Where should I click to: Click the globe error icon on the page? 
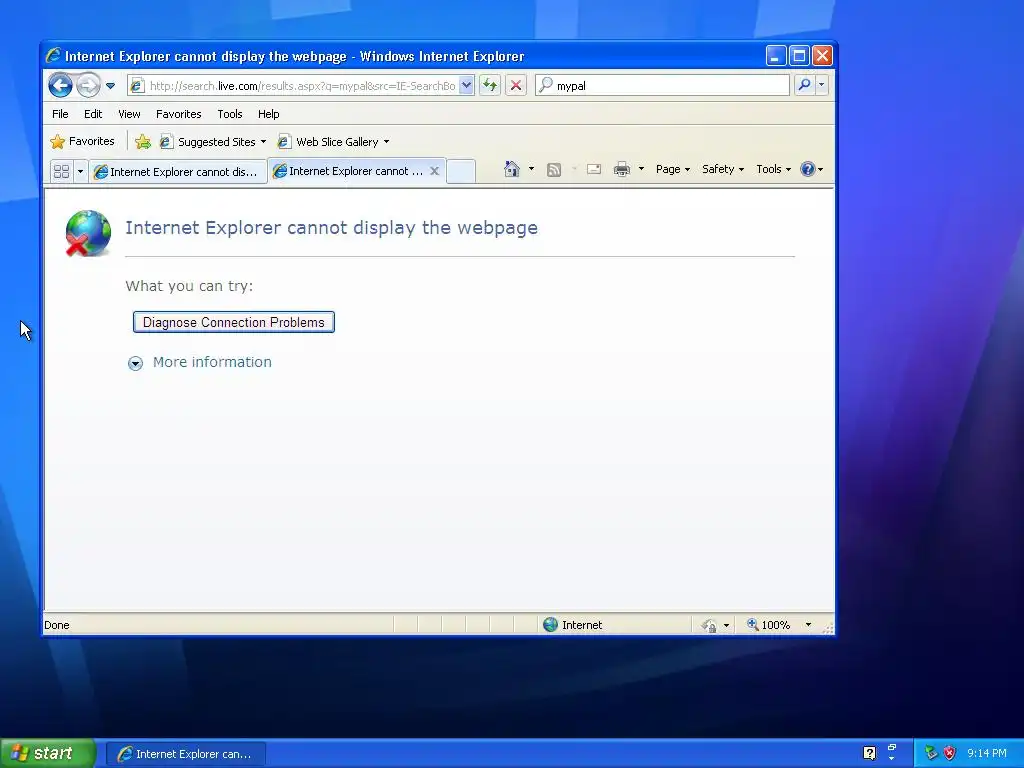88,233
